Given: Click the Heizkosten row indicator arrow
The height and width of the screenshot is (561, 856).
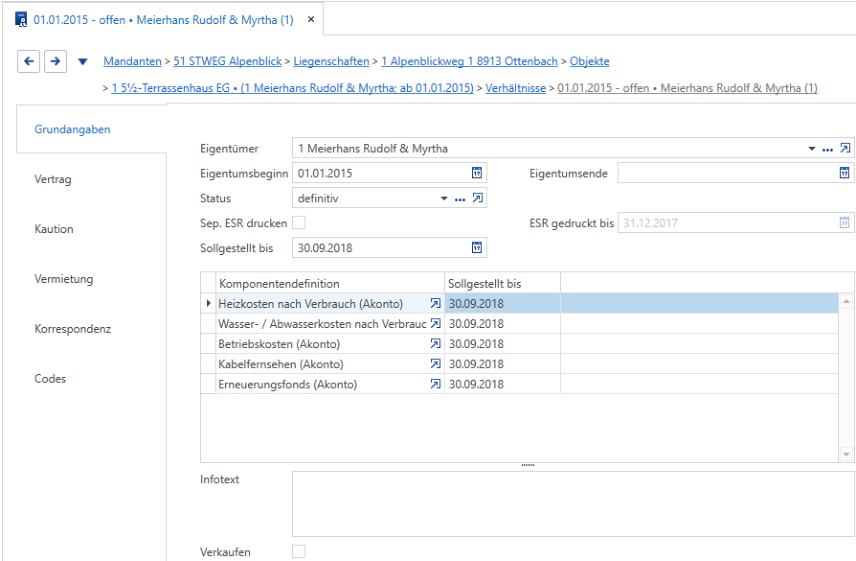Looking at the screenshot, I should (208, 303).
